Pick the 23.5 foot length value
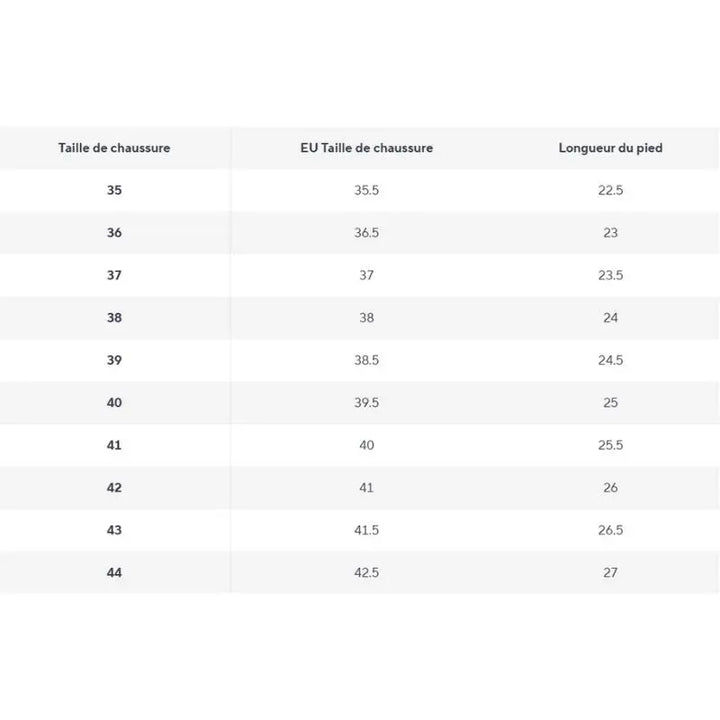The height and width of the screenshot is (720, 720). coord(610,275)
